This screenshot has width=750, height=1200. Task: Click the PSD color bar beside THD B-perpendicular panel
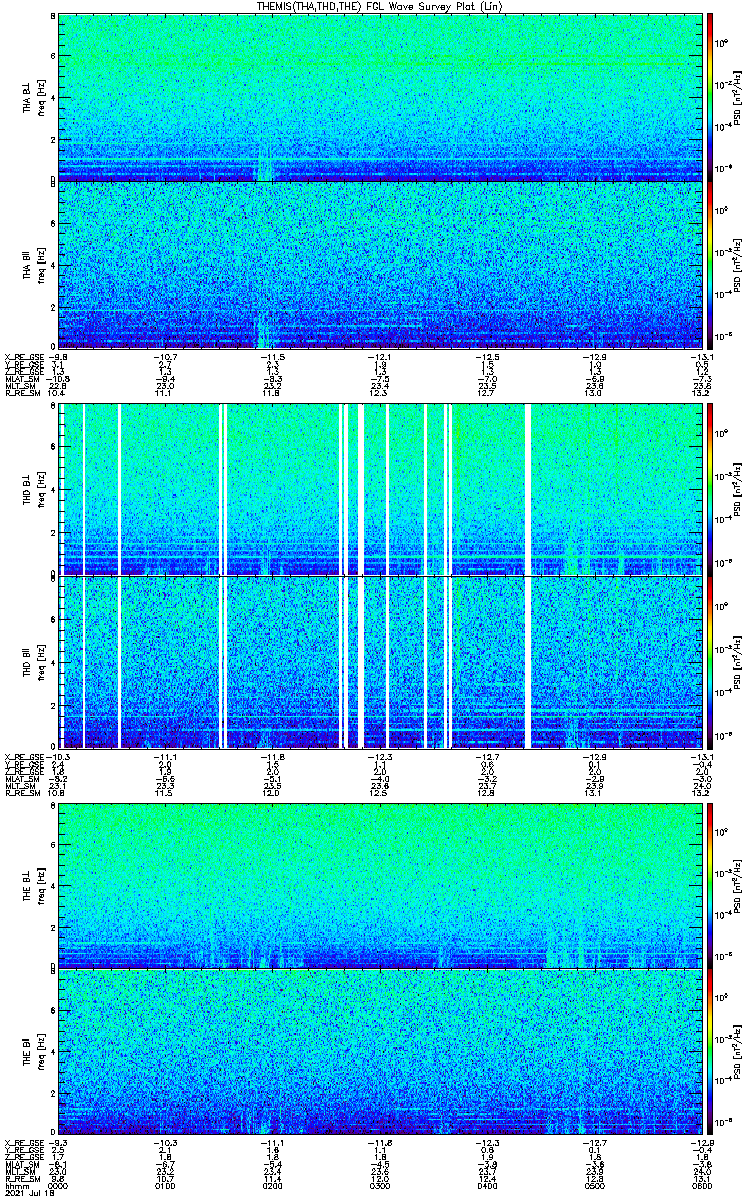pos(710,488)
